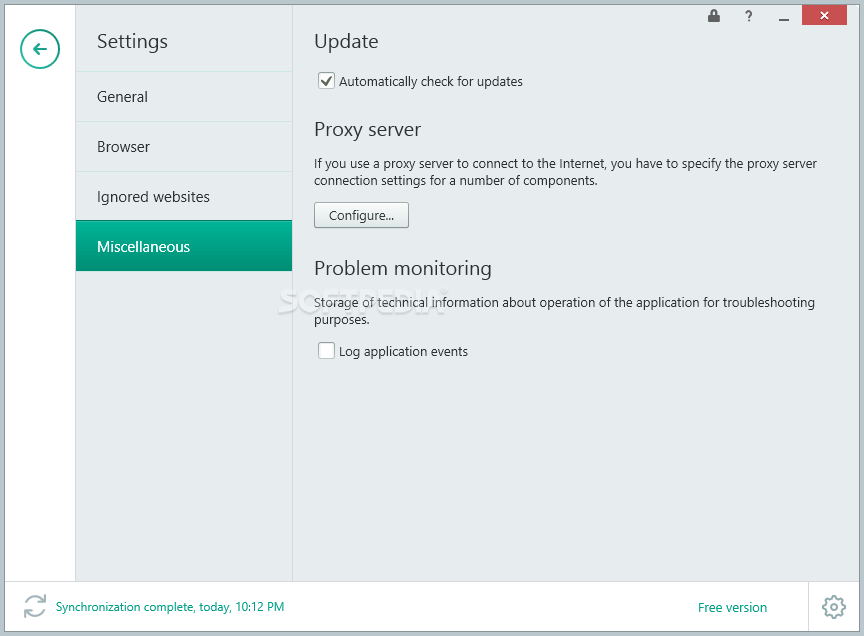This screenshot has height=636, width=864.
Task: Click the Proxy server heading
Action: tap(368, 130)
